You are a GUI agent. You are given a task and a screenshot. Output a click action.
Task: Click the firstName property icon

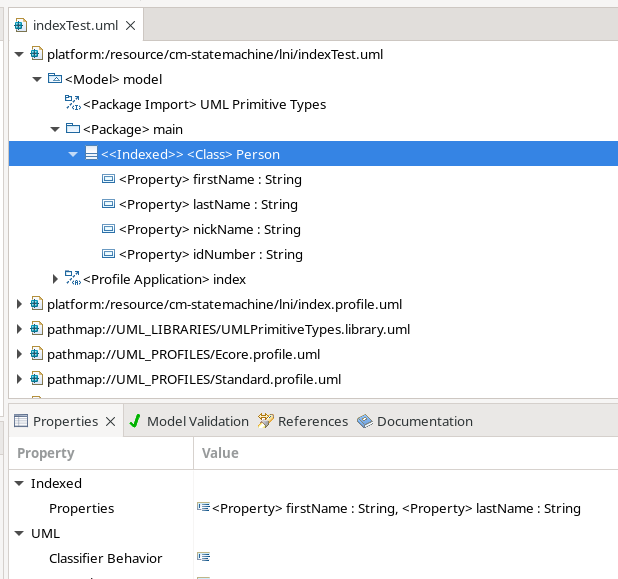109,179
